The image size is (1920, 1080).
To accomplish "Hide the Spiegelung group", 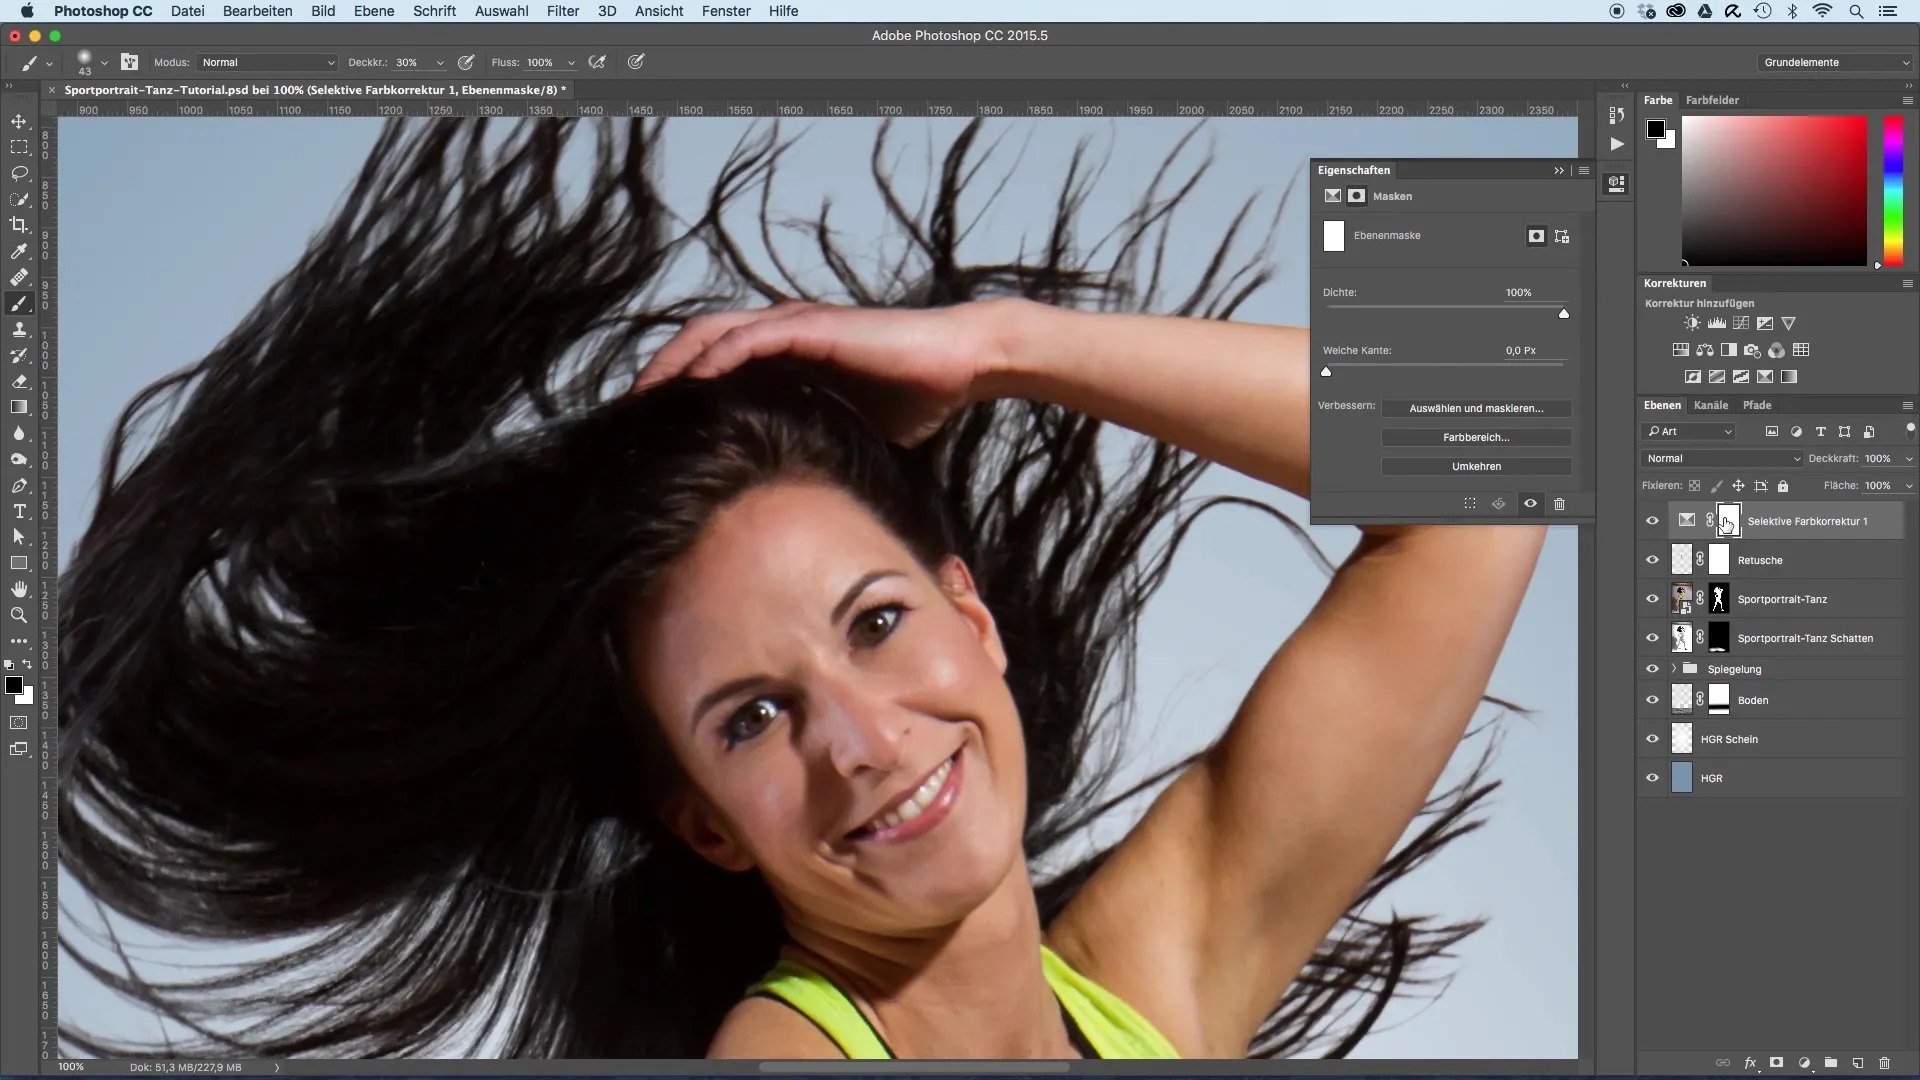I will (1652, 669).
